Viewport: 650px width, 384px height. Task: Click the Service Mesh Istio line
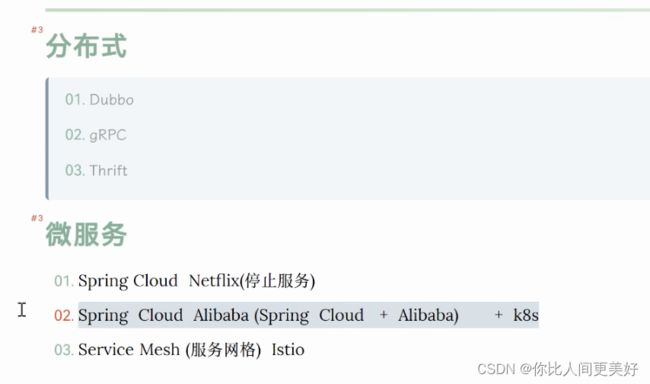coord(179,350)
